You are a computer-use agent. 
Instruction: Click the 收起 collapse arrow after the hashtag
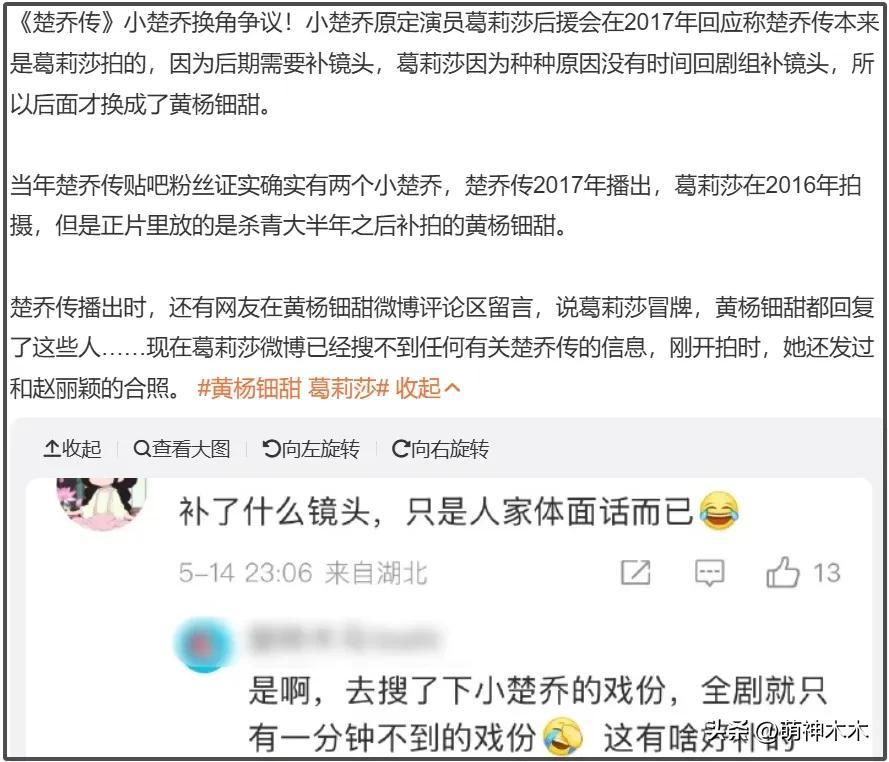click(427, 389)
